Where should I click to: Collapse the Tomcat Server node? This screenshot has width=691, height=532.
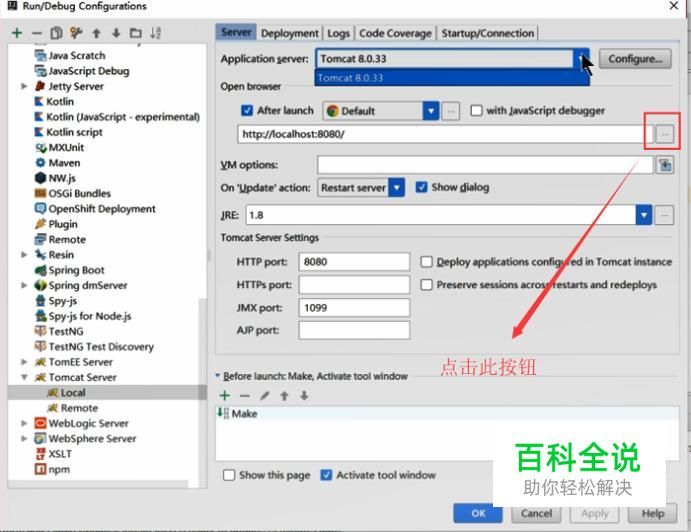pyautogui.click(x=24, y=377)
